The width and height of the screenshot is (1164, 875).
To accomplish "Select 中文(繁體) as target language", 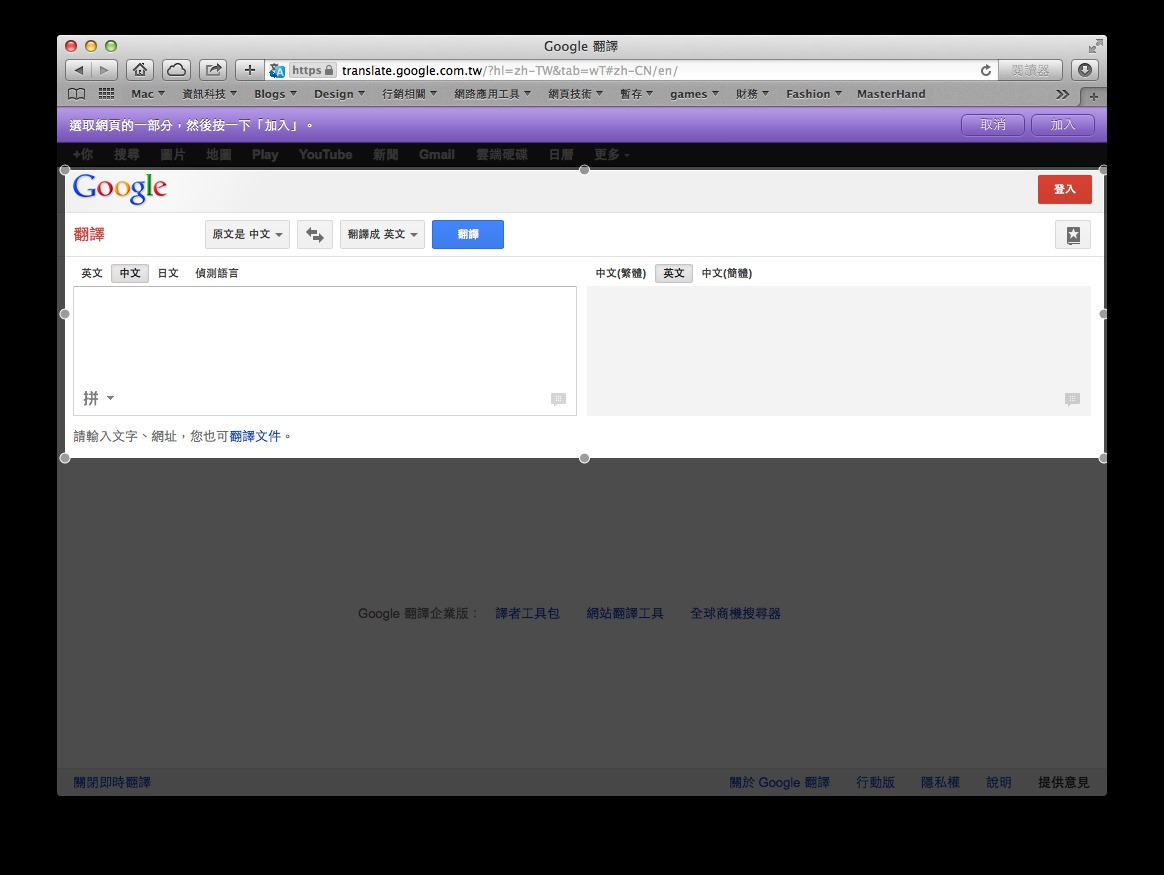I will pyautogui.click(x=621, y=273).
